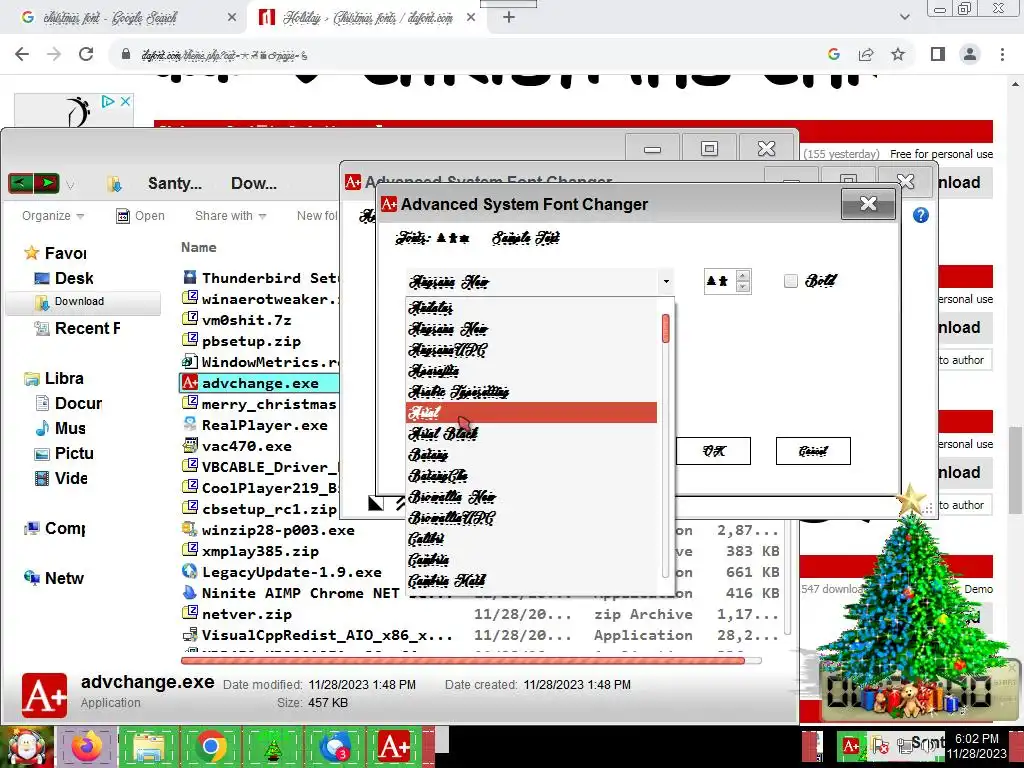Image resolution: width=1024 pixels, height=768 pixels.
Task: Reload the dafont page in Chrome
Action: pyautogui.click(x=86, y=54)
